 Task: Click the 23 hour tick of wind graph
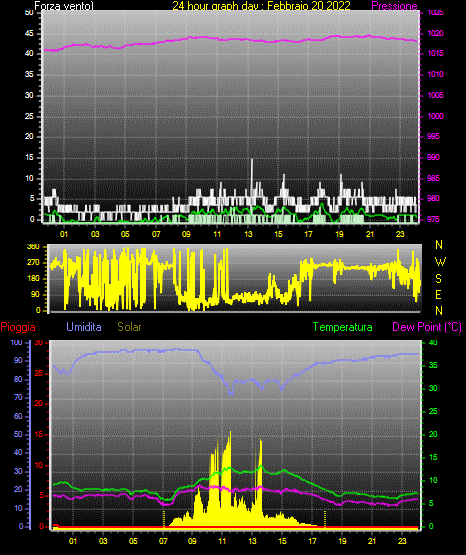[x=400, y=234]
